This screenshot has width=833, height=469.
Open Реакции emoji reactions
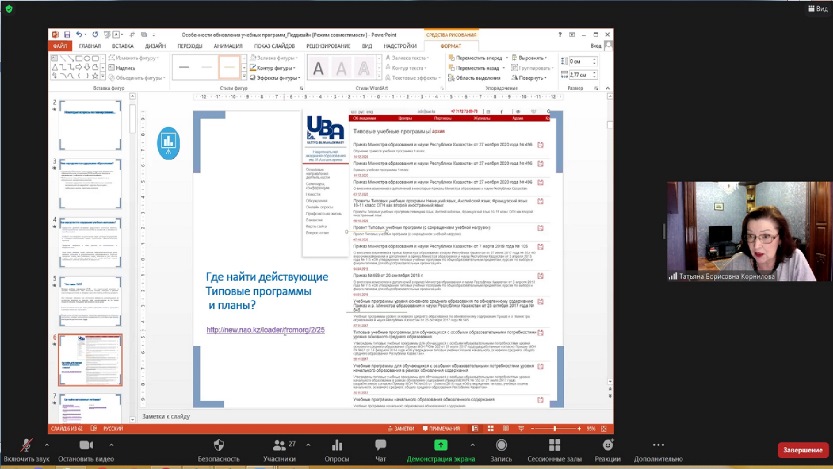(x=607, y=444)
